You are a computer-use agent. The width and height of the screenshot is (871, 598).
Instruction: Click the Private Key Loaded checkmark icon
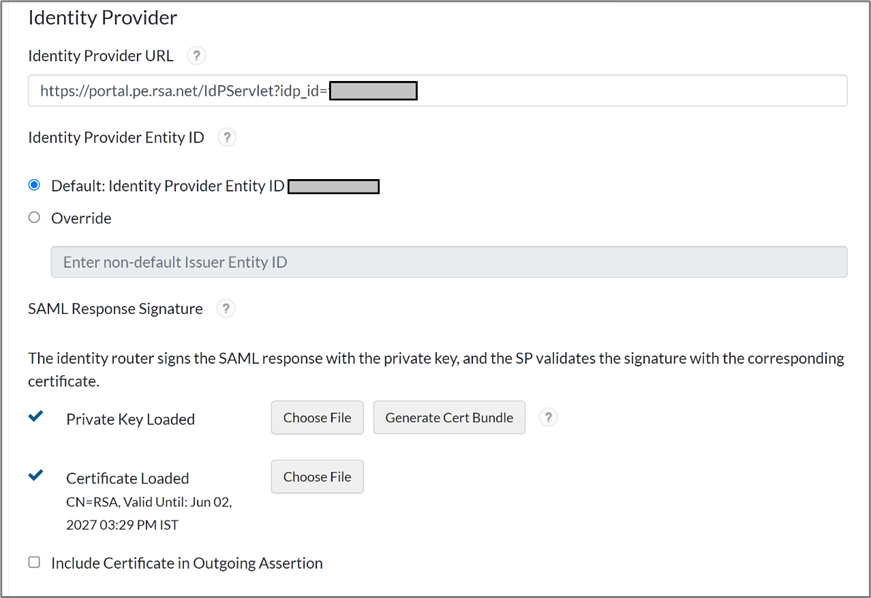tap(36, 417)
